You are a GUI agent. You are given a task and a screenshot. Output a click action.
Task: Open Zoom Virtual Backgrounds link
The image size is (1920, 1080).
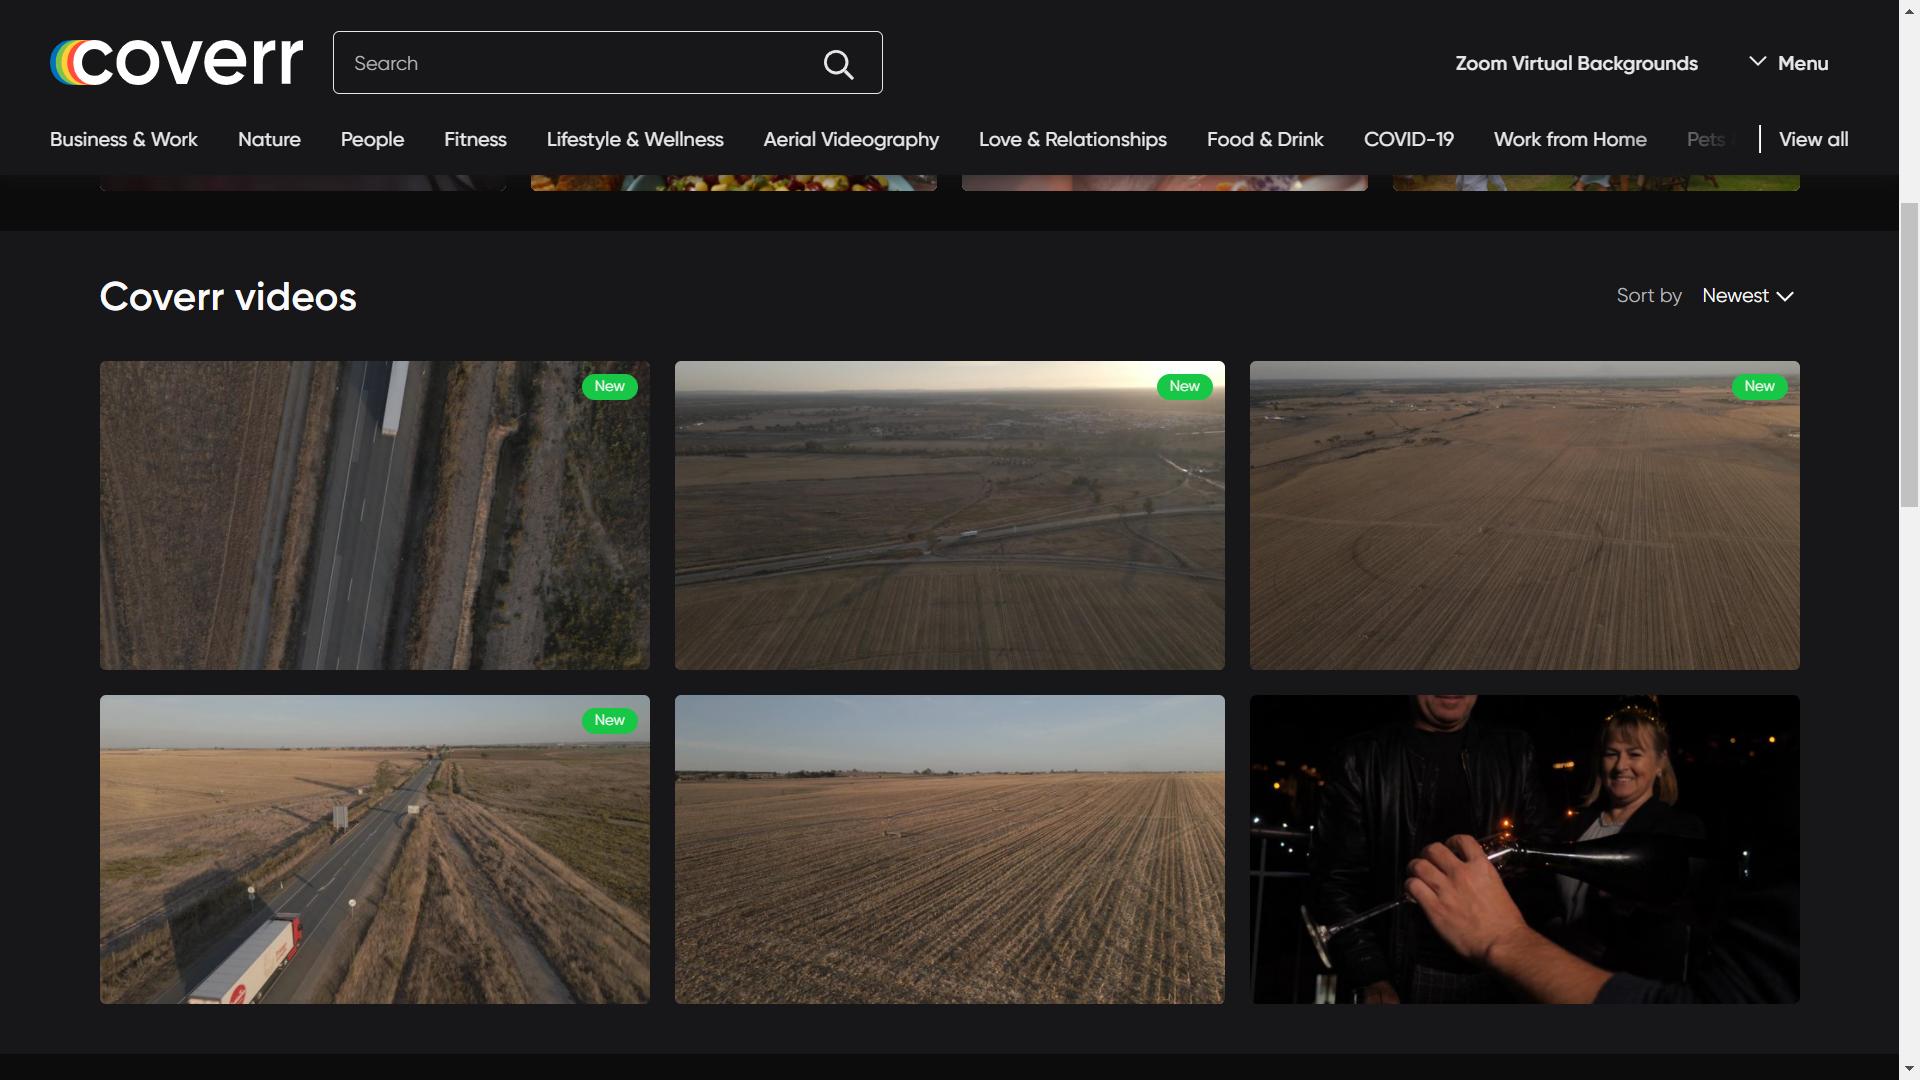click(1576, 63)
